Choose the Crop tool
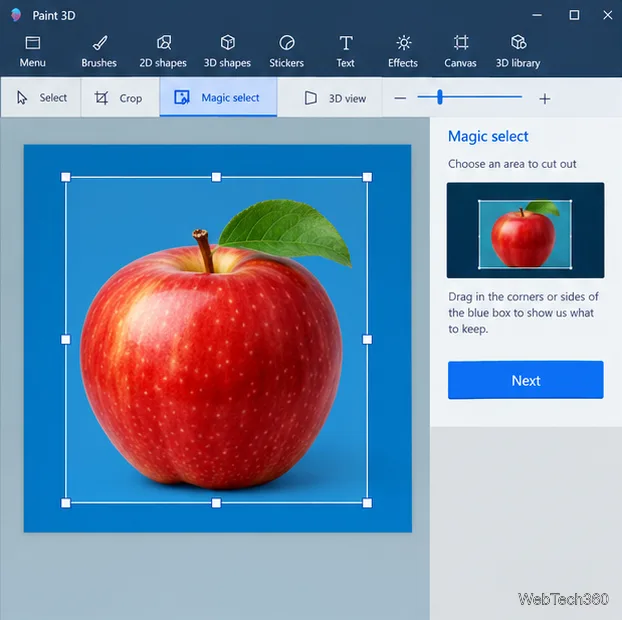This screenshot has width=622, height=620. pos(120,98)
